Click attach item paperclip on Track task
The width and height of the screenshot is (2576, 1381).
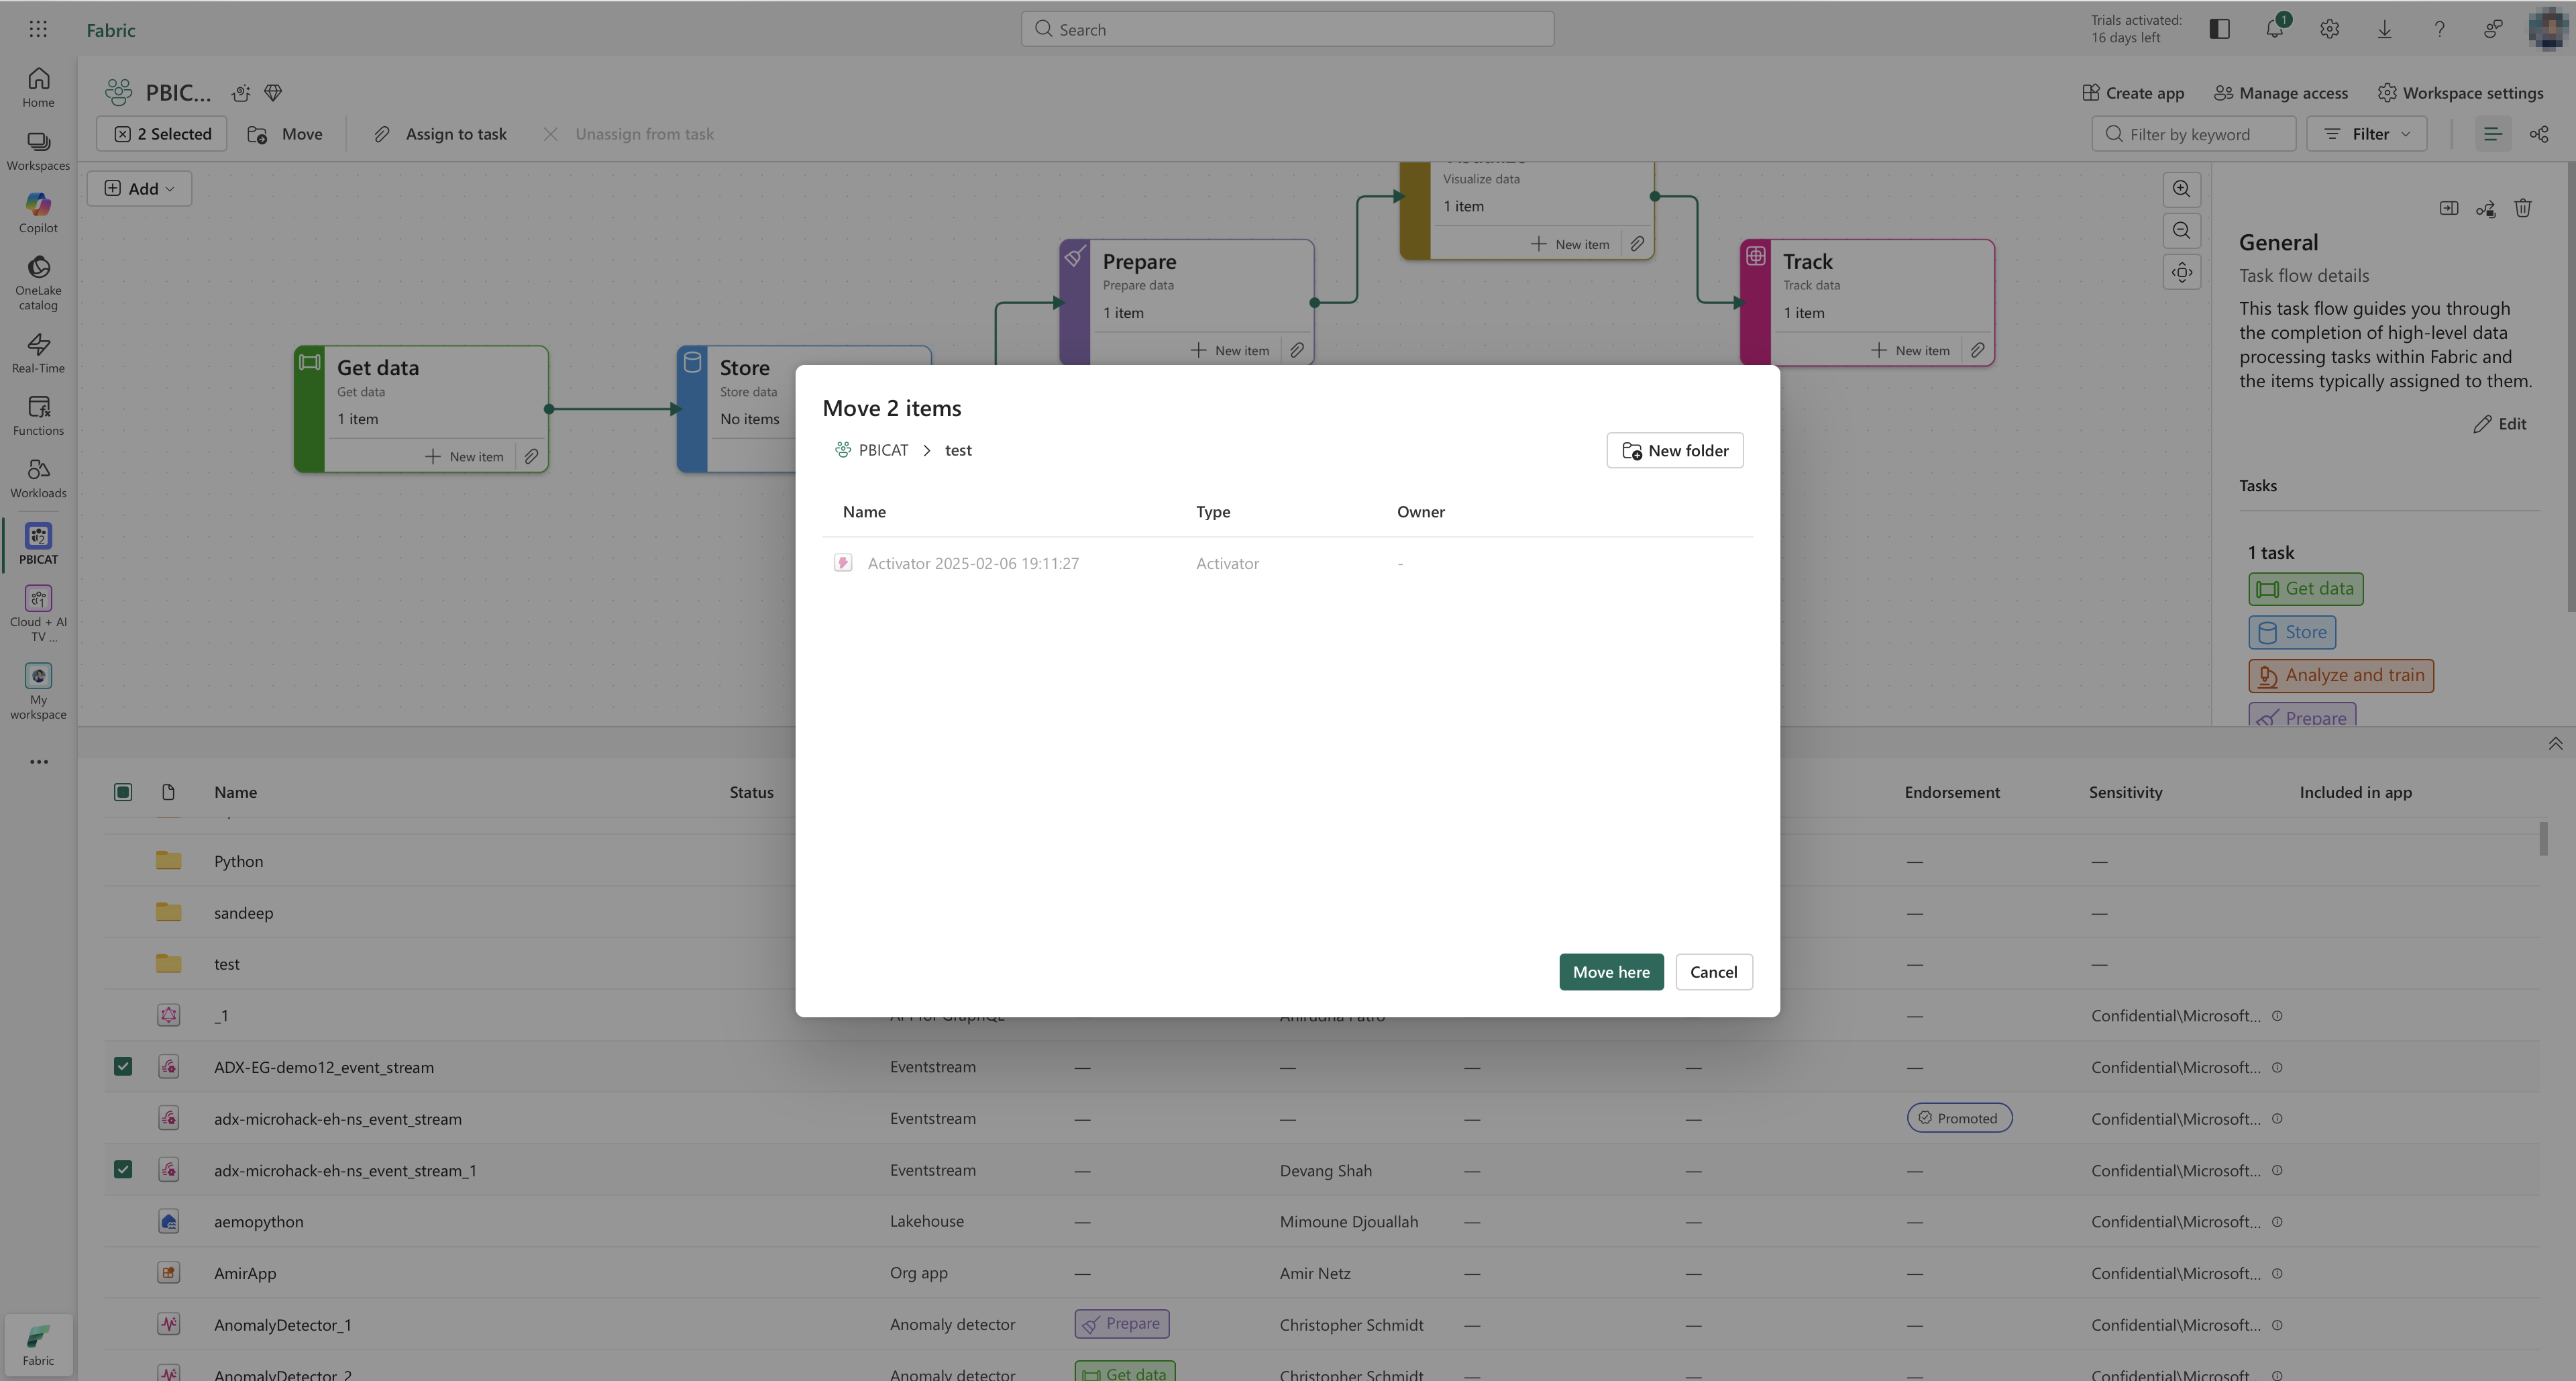coord(1977,350)
